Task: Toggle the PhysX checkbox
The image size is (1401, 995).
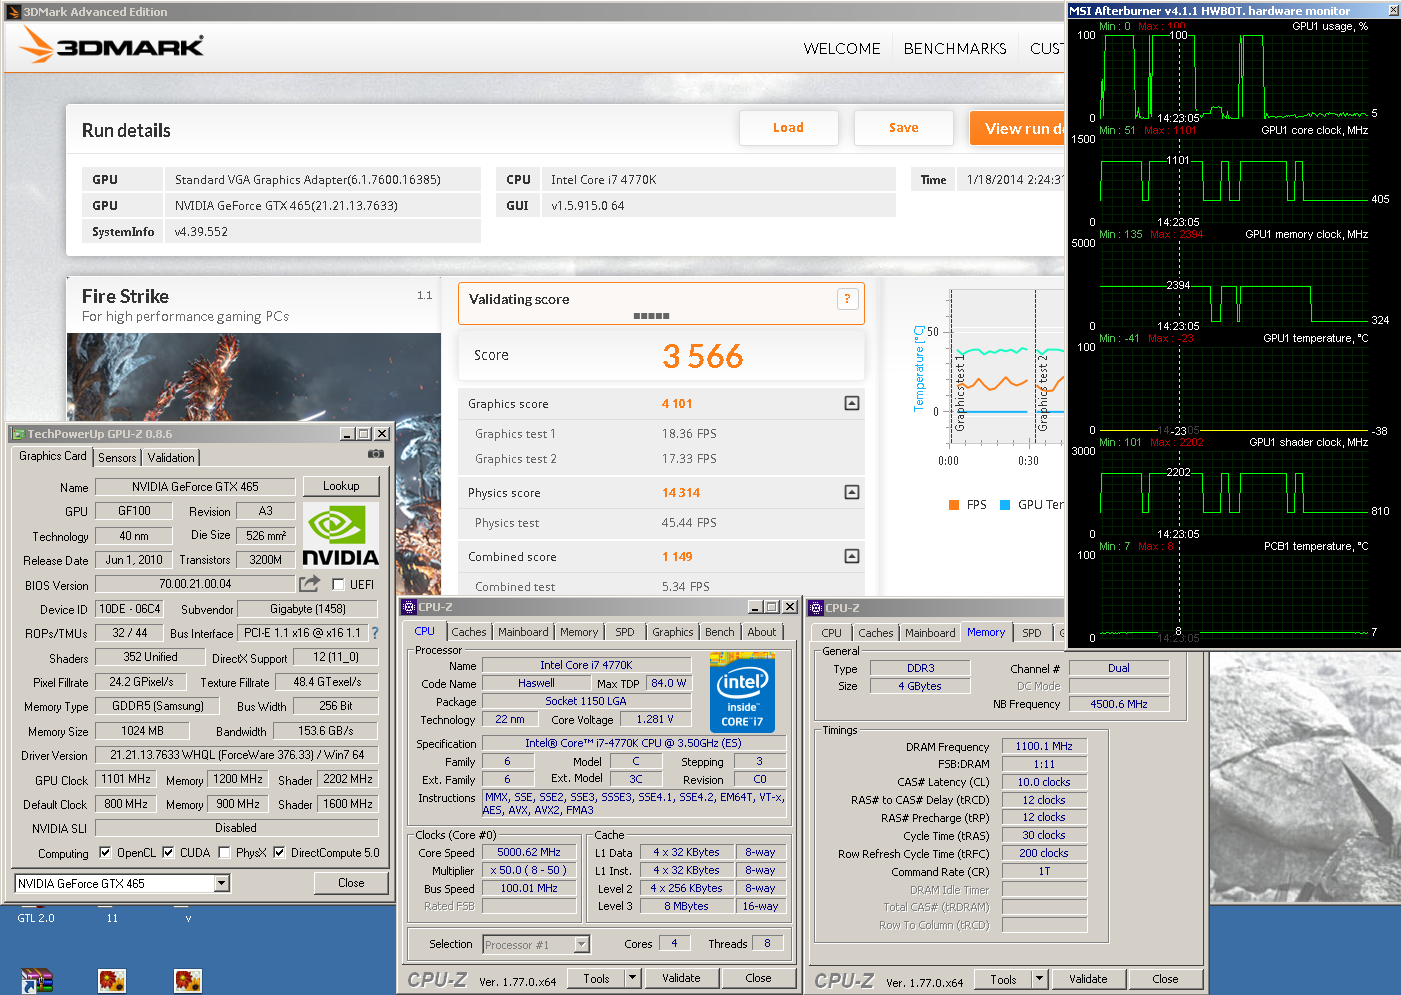Action: [x=224, y=853]
